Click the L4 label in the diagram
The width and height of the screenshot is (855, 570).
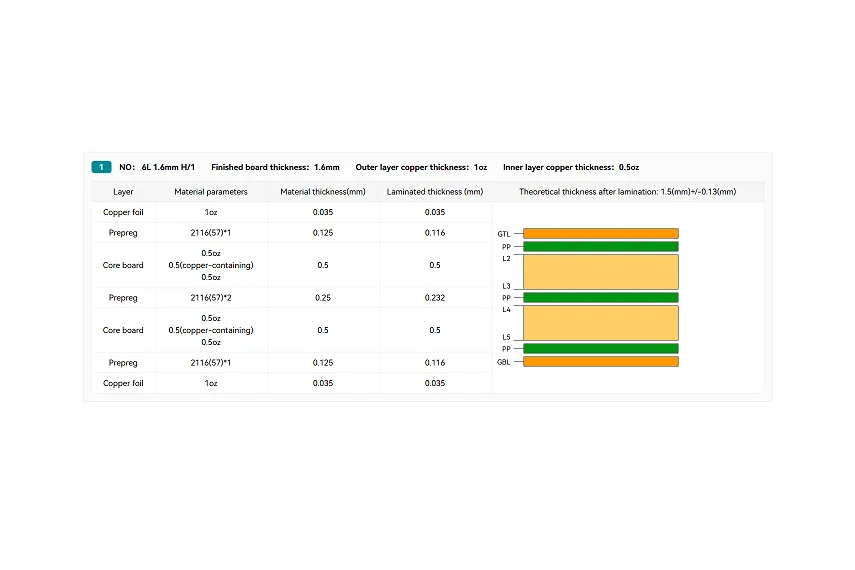(x=507, y=310)
